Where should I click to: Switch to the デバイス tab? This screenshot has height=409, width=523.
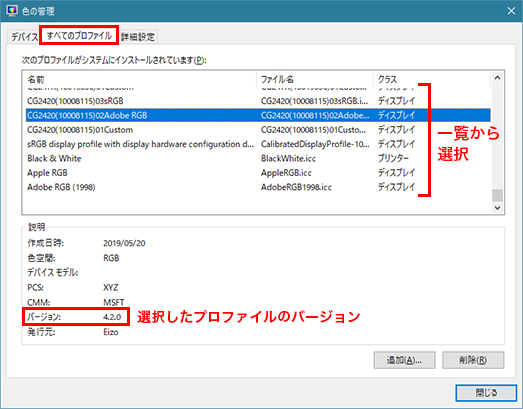[23, 36]
